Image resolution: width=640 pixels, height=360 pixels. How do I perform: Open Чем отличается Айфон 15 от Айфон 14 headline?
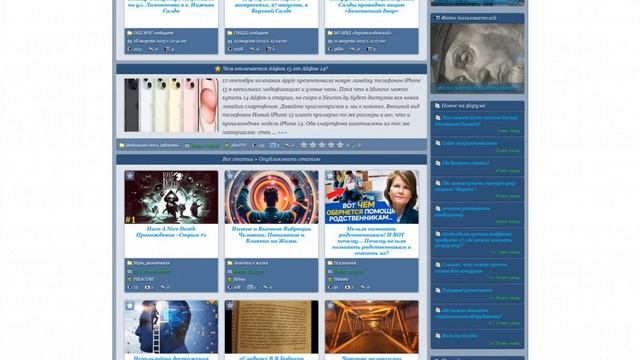click(x=275, y=69)
